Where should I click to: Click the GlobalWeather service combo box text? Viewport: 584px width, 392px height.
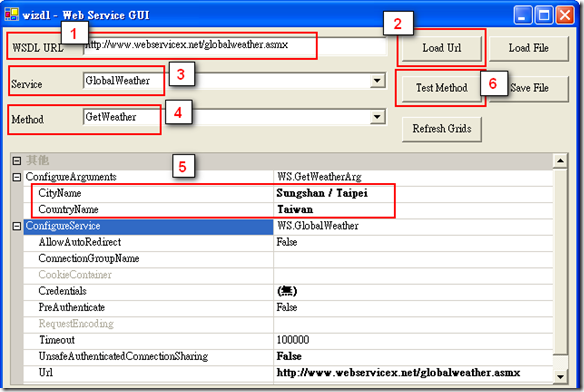click(x=118, y=80)
